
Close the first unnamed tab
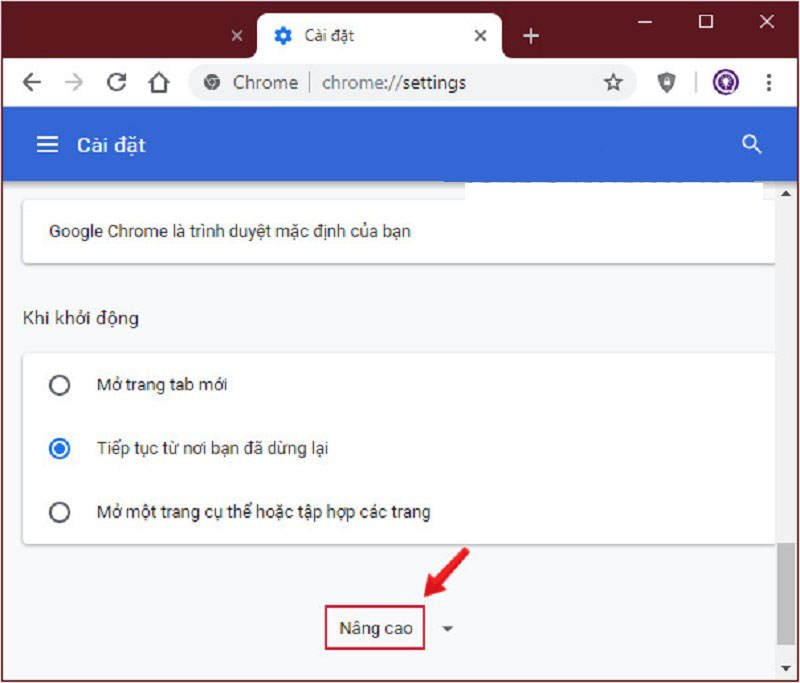237,36
